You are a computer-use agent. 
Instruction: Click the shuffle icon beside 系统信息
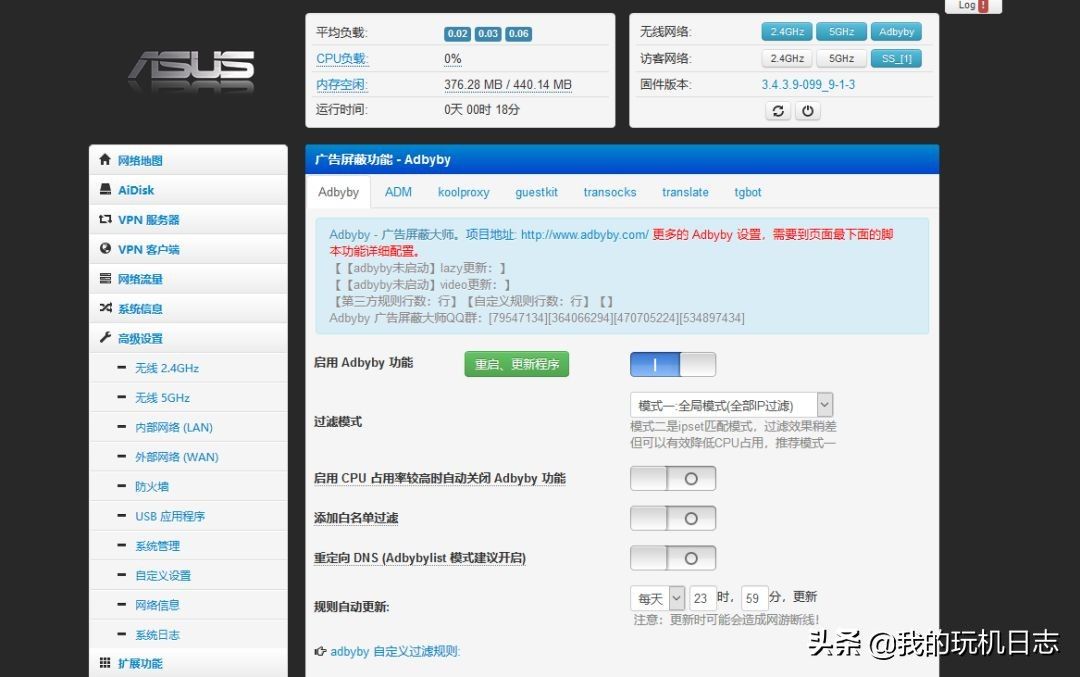click(105, 308)
